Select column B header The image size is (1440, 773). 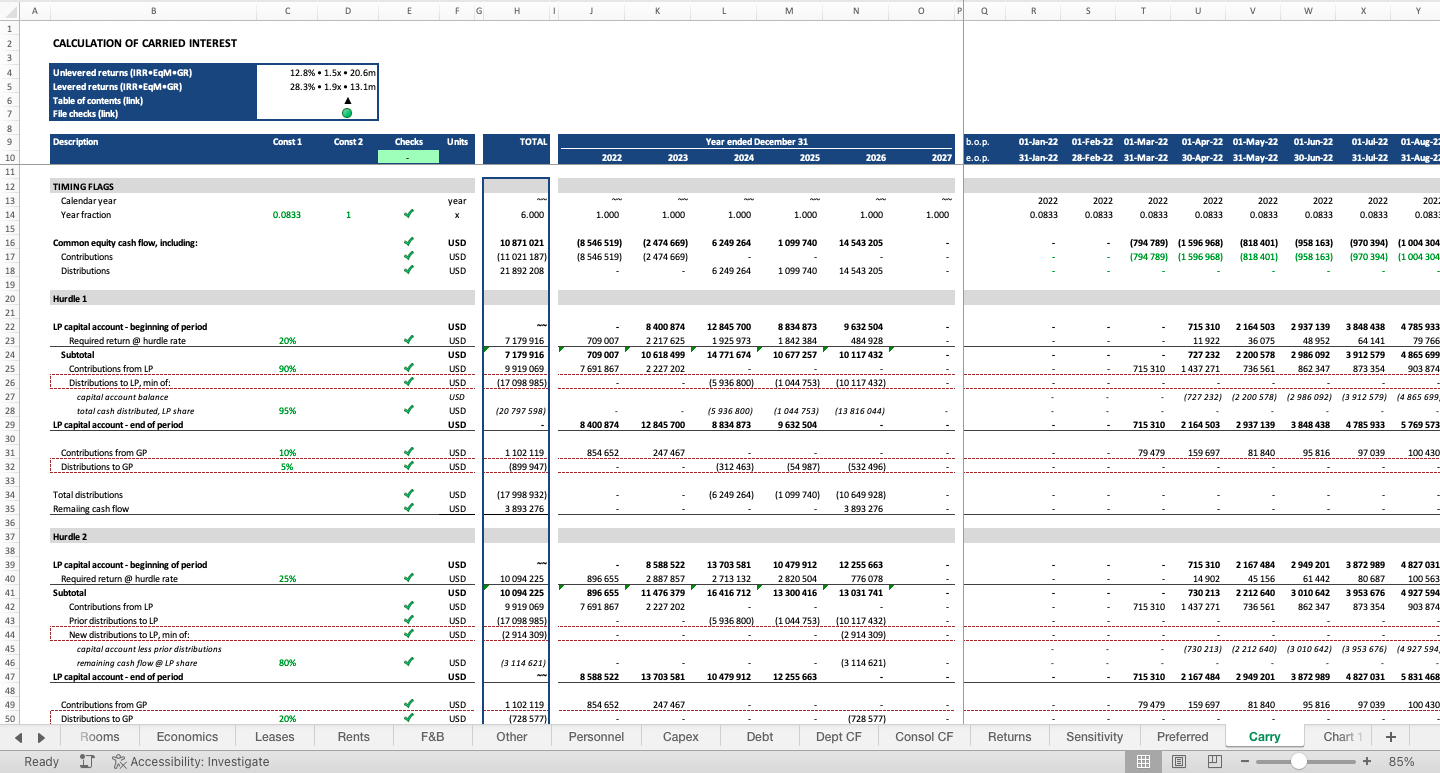tap(153, 11)
